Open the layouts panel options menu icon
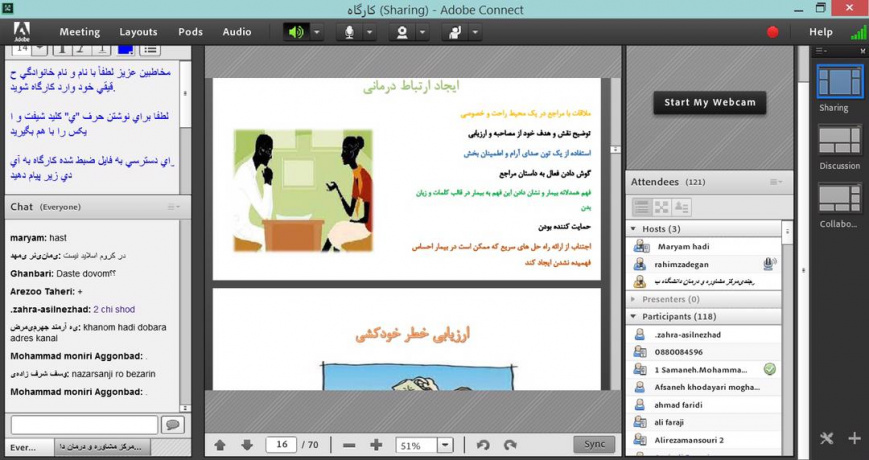Viewport: 869px width, 460px height. tap(822, 51)
